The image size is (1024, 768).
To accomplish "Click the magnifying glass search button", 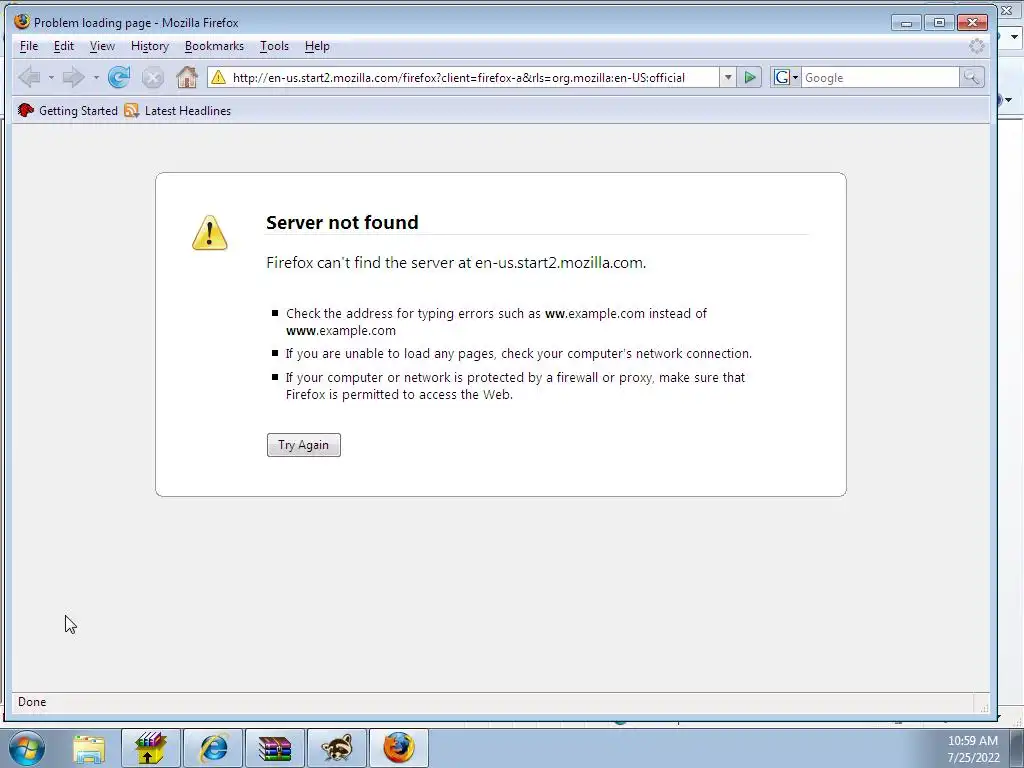I will tap(972, 78).
